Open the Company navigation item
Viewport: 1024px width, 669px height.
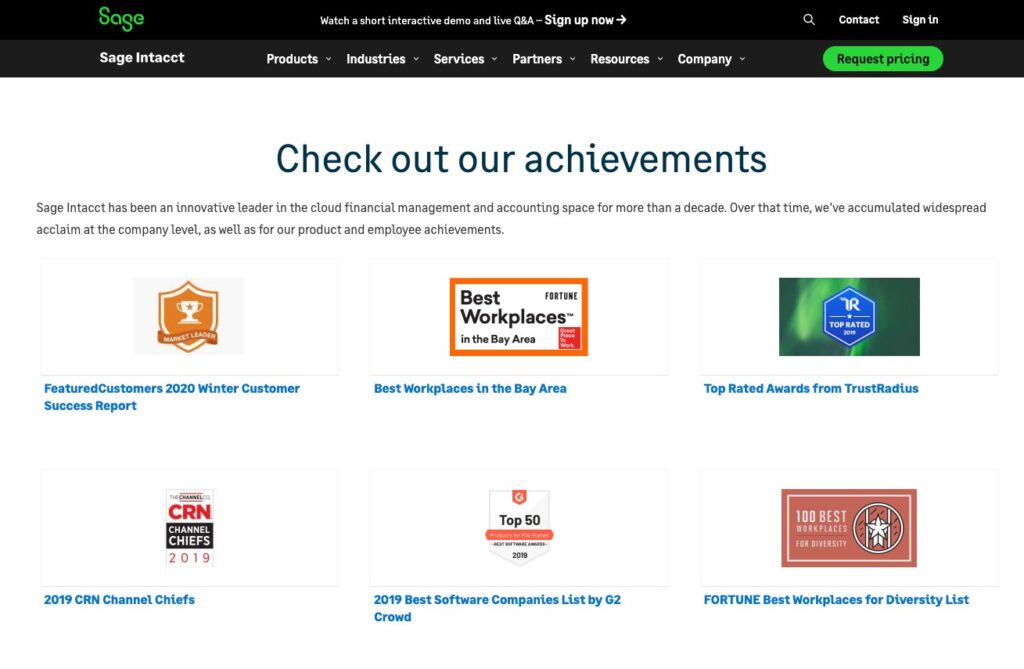point(705,59)
